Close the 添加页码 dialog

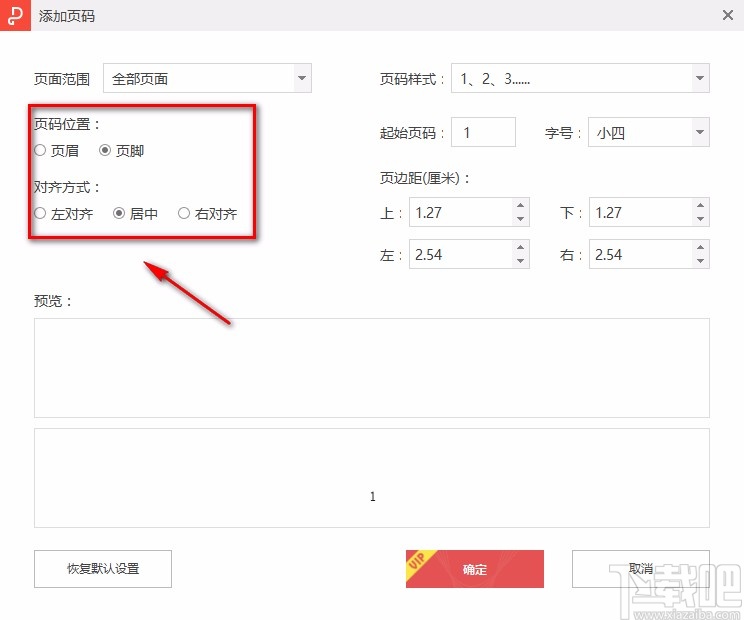tap(727, 15)
